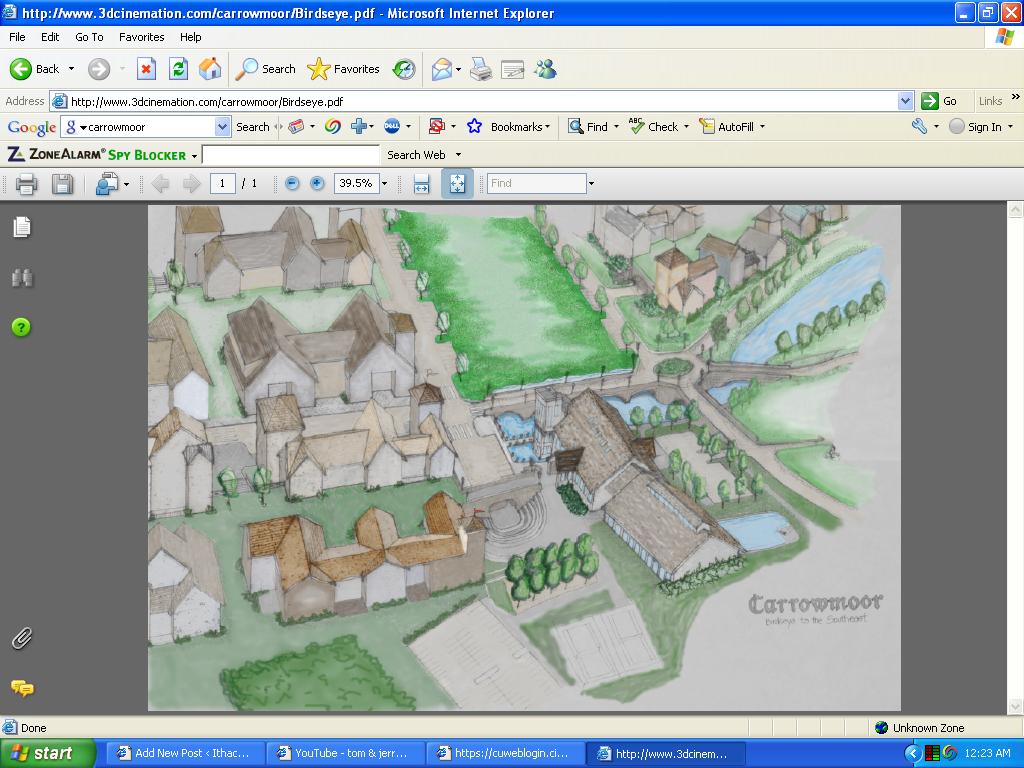Open the Pages panel in sidebar
The image size is (1024, 768).
22,228
